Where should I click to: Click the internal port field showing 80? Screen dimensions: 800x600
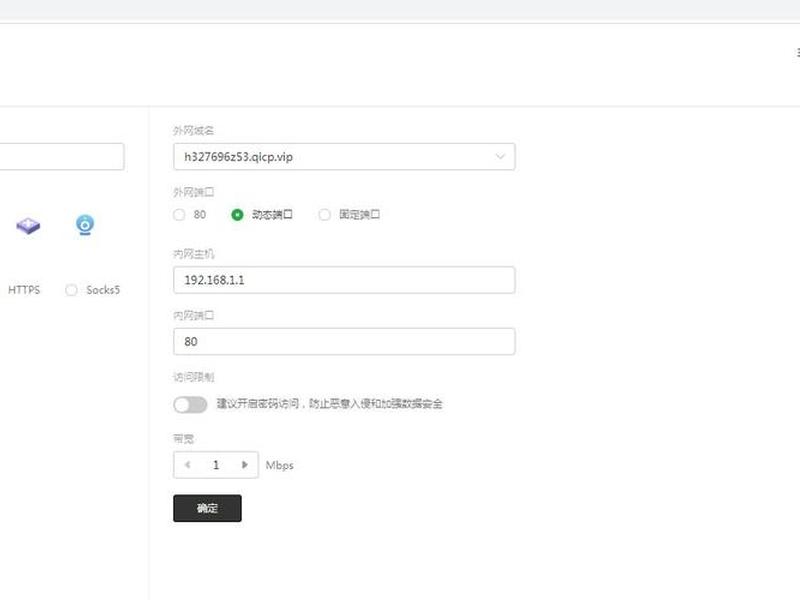pos(344,341)
